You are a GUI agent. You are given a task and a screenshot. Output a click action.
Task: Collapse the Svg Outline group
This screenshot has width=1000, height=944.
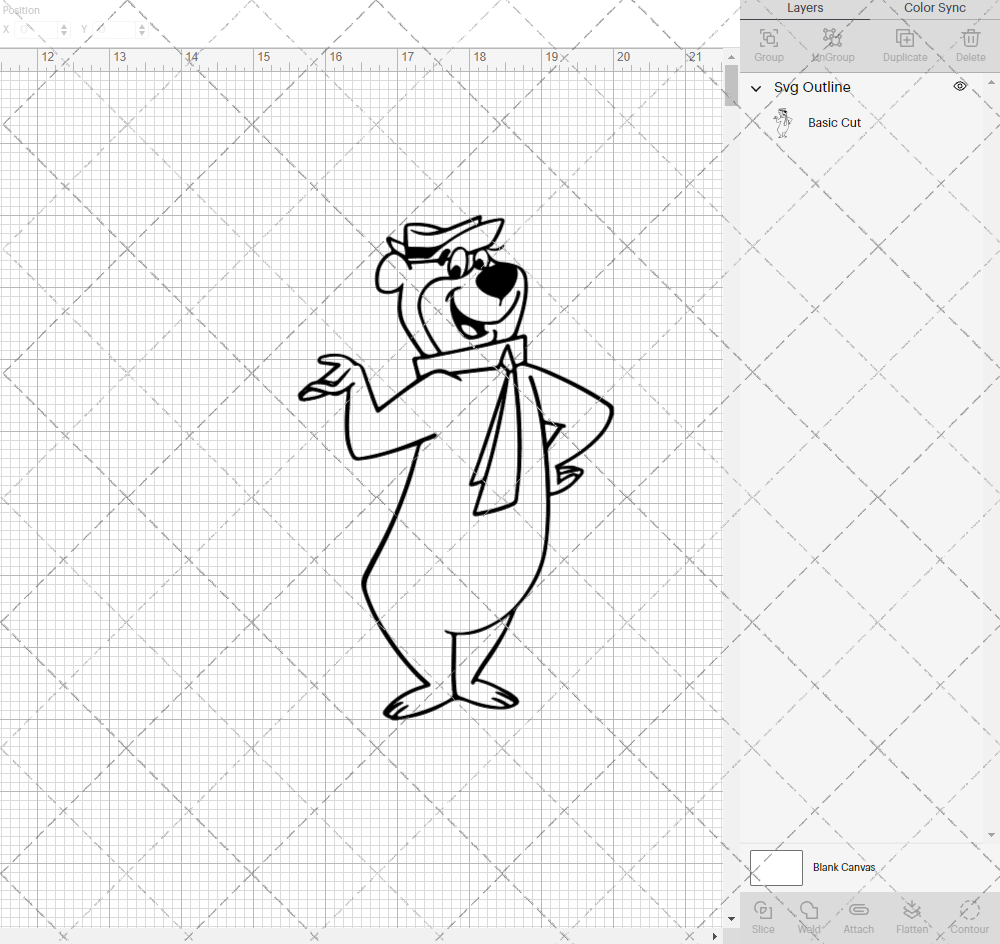click(756, 88)
